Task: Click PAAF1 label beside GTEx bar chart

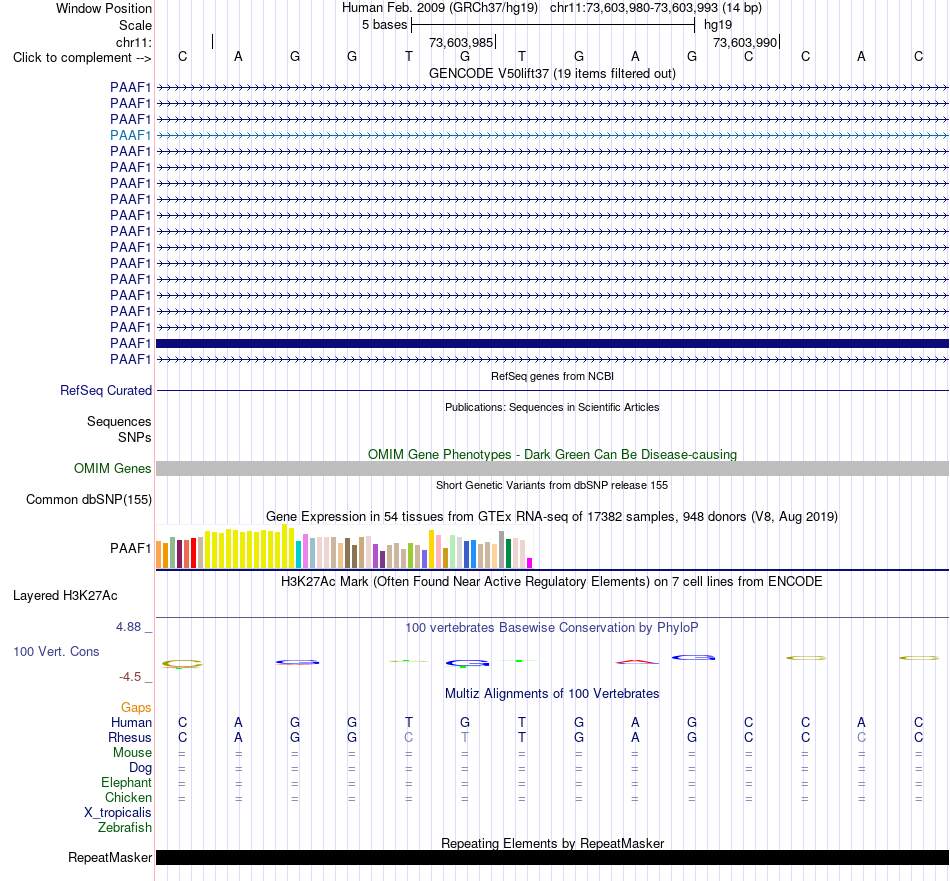Action: 130,548
